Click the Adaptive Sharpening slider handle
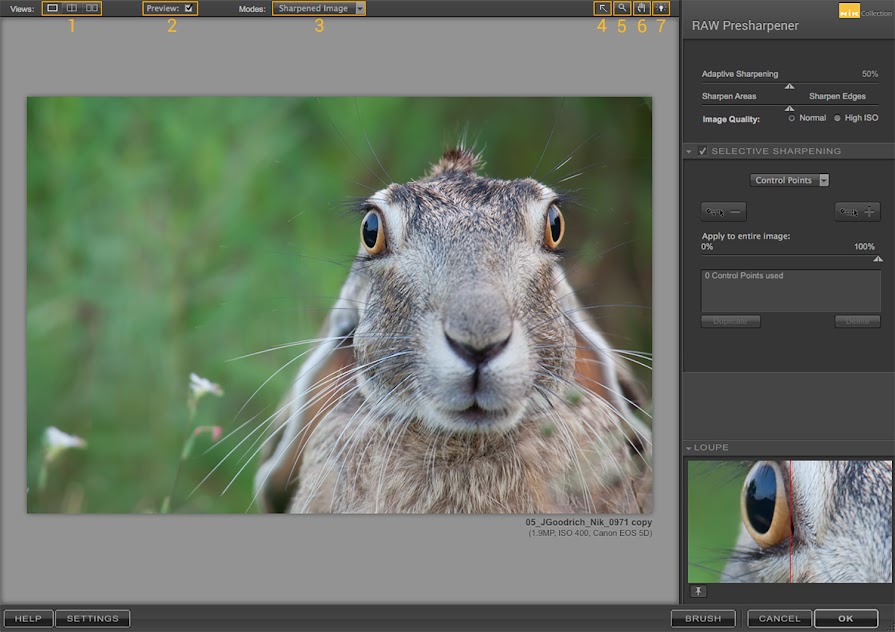The height and width of the screenshot is (632, 895). (789, 87)
